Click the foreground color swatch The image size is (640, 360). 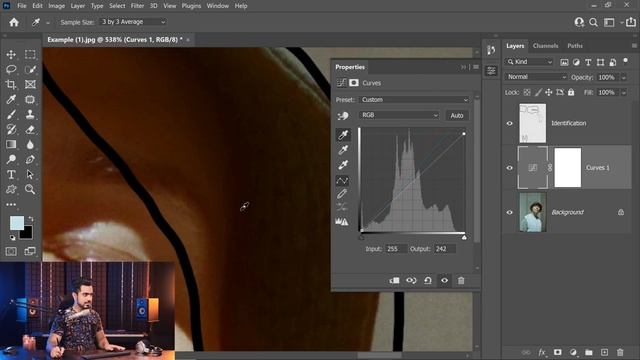pos(16,222)
